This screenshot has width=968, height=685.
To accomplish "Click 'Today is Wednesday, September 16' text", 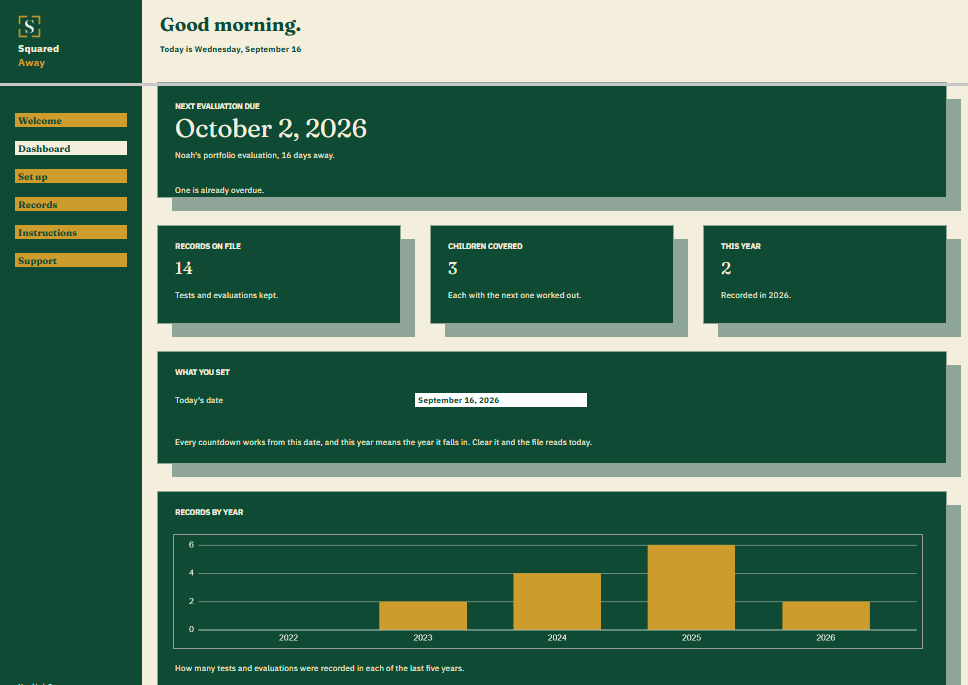I will (230, 49).
